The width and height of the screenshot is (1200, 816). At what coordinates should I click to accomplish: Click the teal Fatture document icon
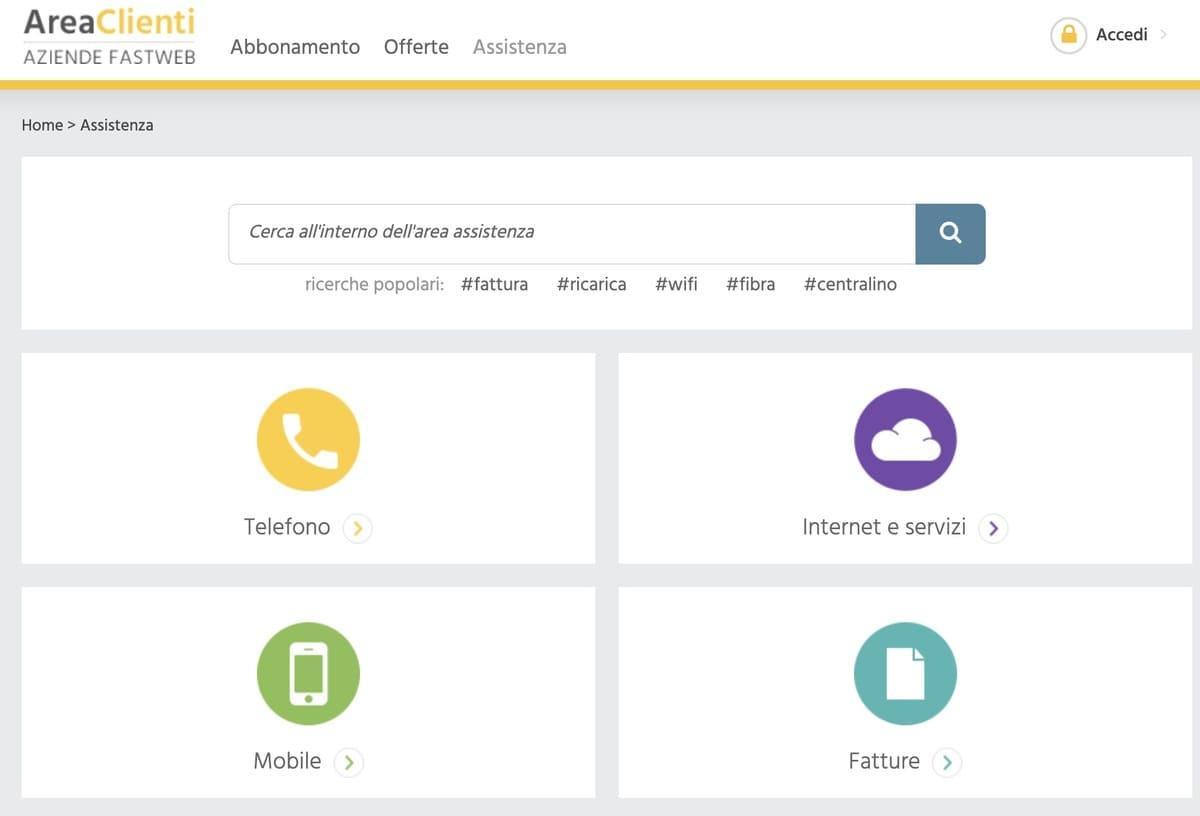[x=905, y=673]
